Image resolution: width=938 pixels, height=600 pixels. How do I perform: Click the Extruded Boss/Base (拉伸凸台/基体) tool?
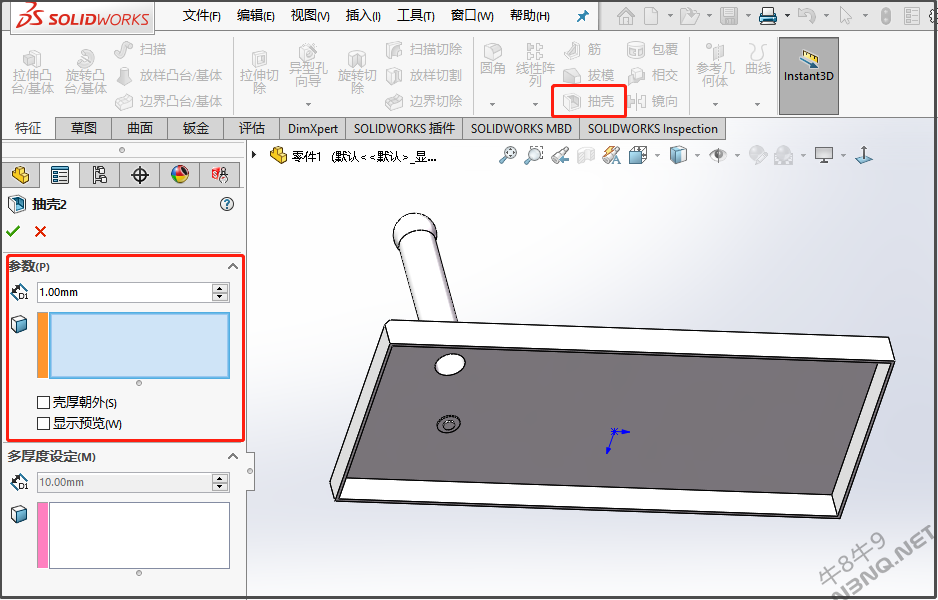coord(33,73)
